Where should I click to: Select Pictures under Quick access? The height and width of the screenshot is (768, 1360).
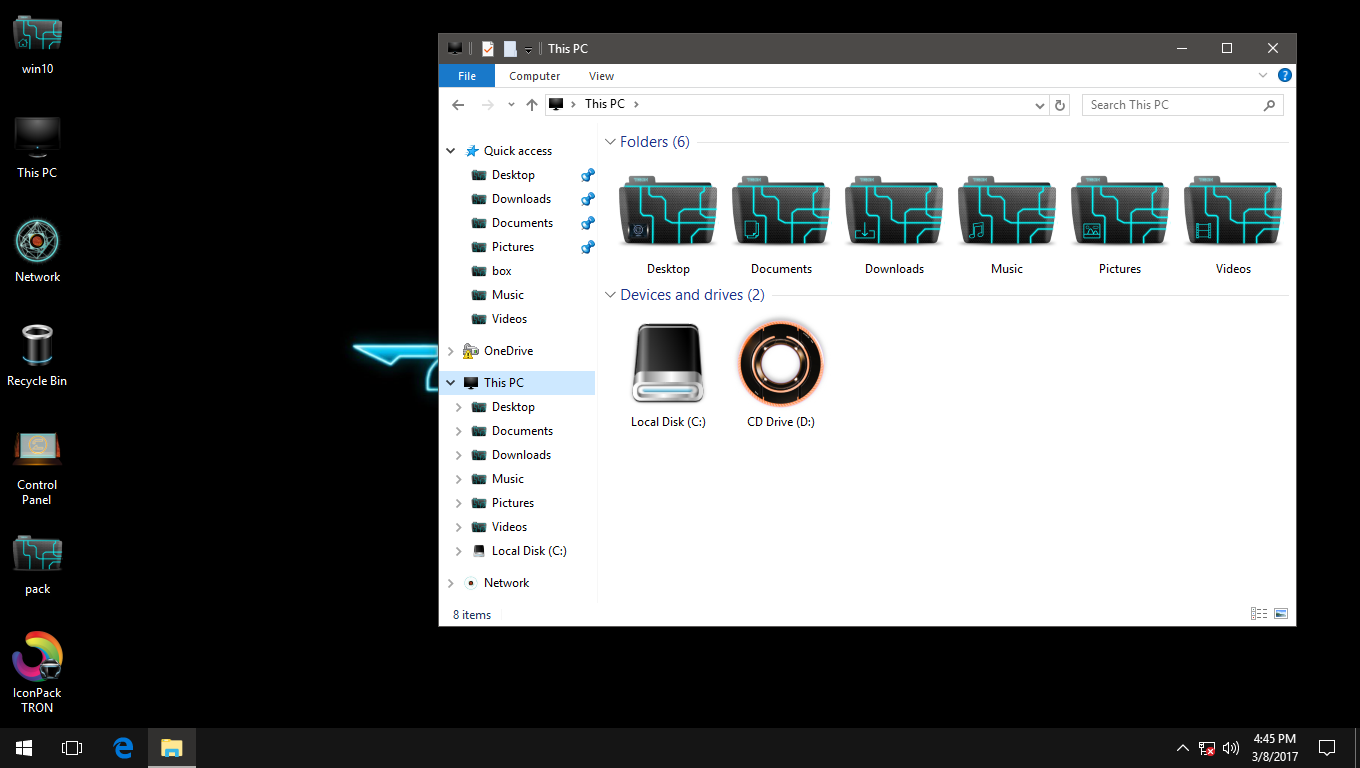513,247
